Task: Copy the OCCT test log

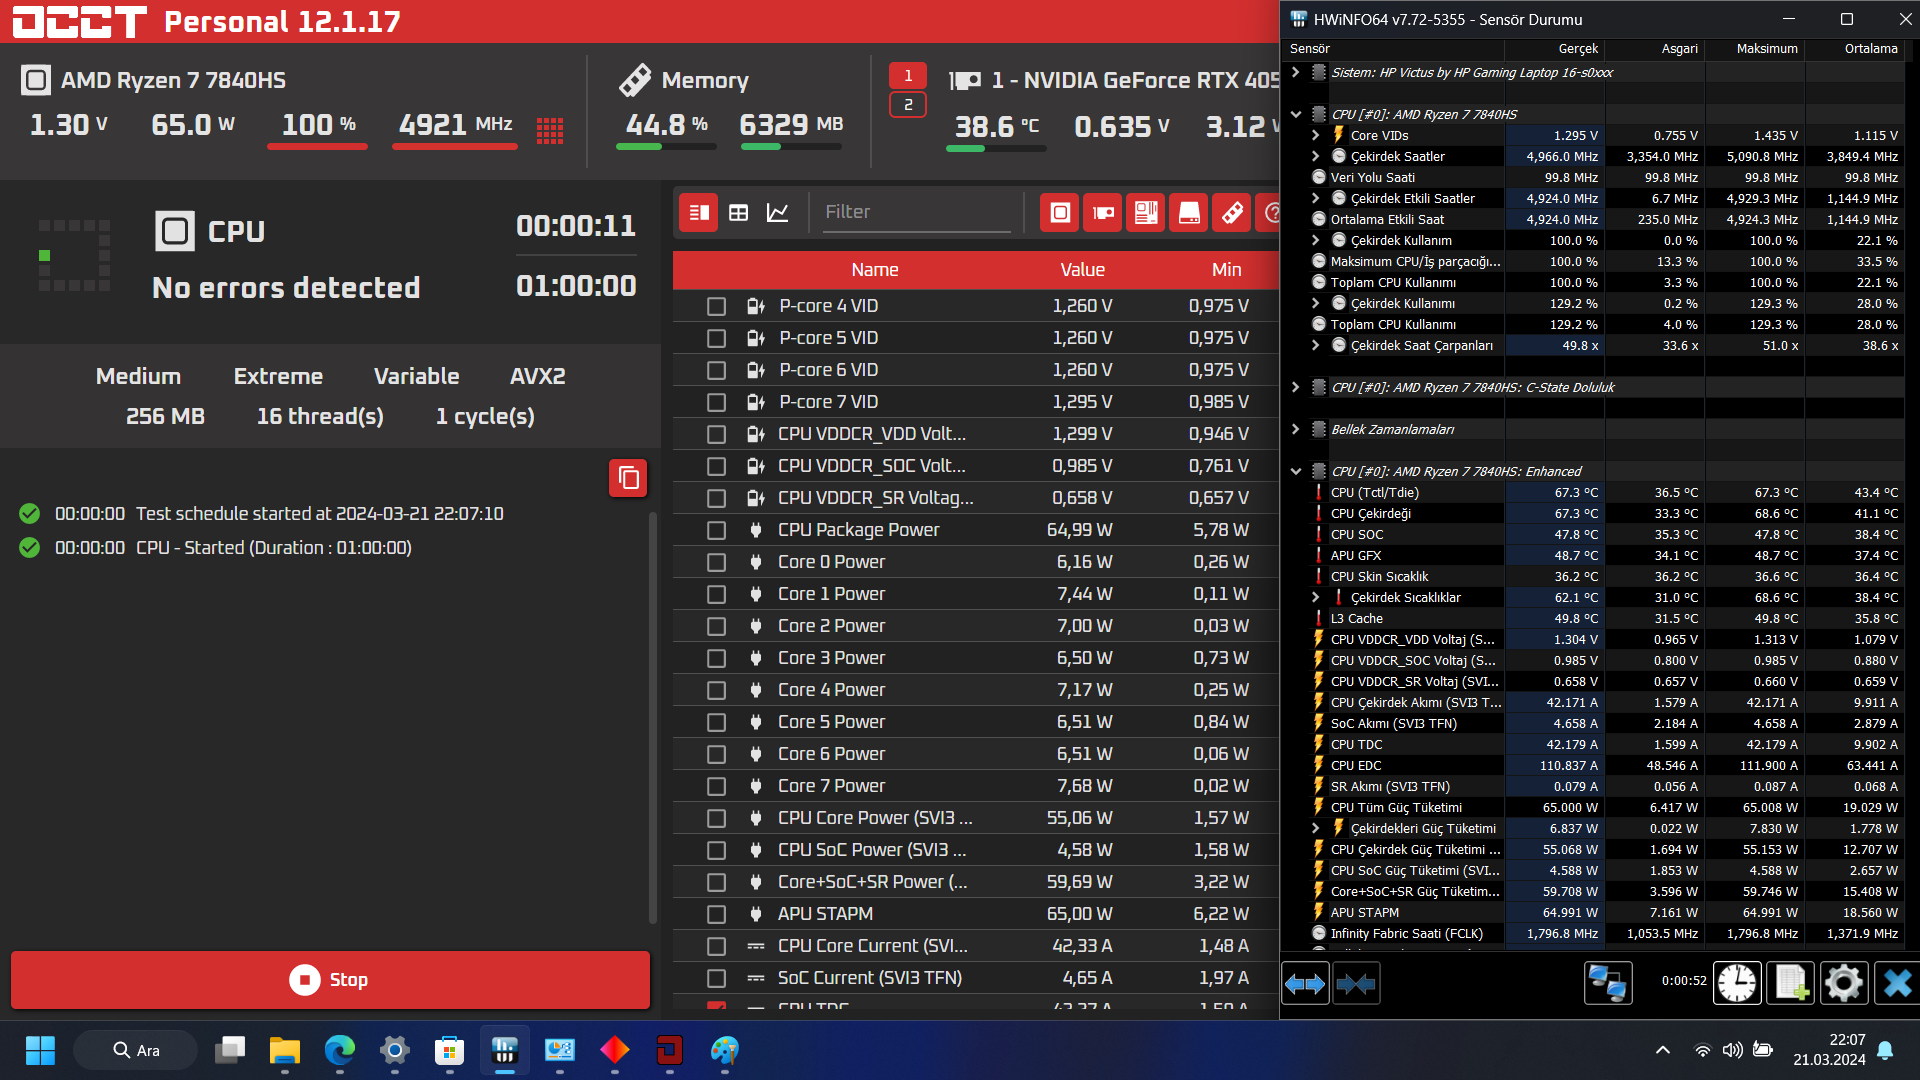Action: pos(628,478)
